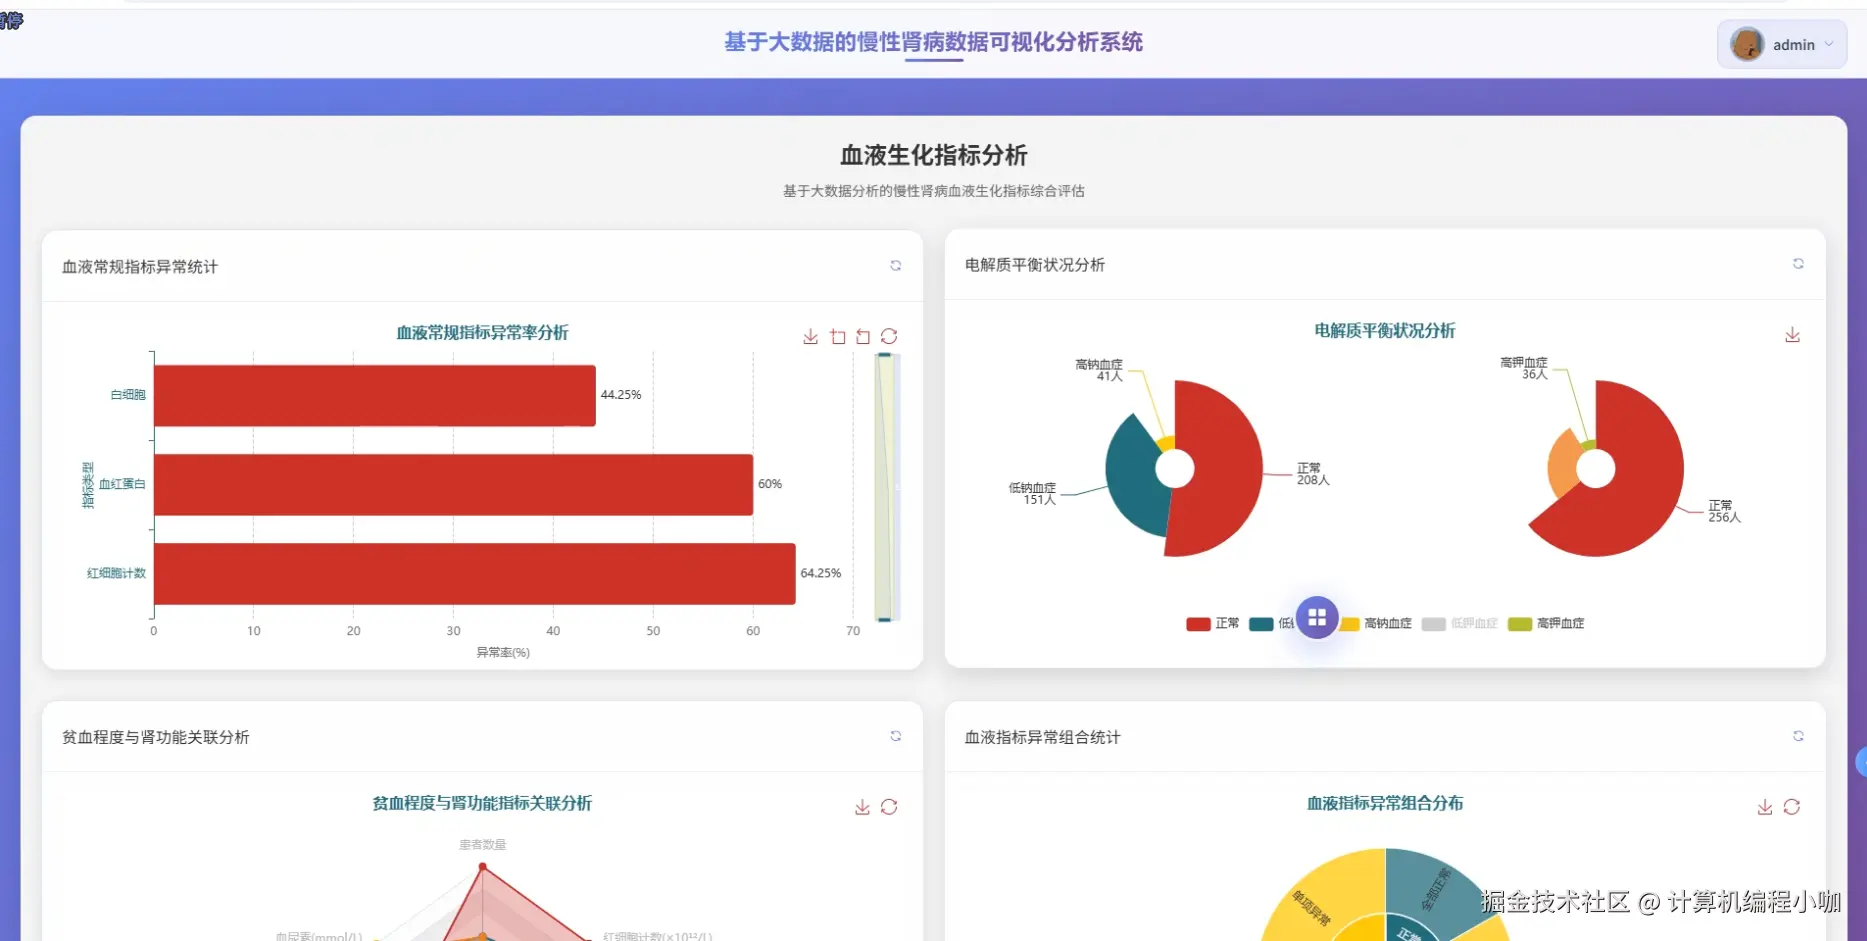Click the 高钾血症 36人 pie label
The height and width of the screenshot is (941, 1867).
pyautogui.click(x=1524, y=368)
